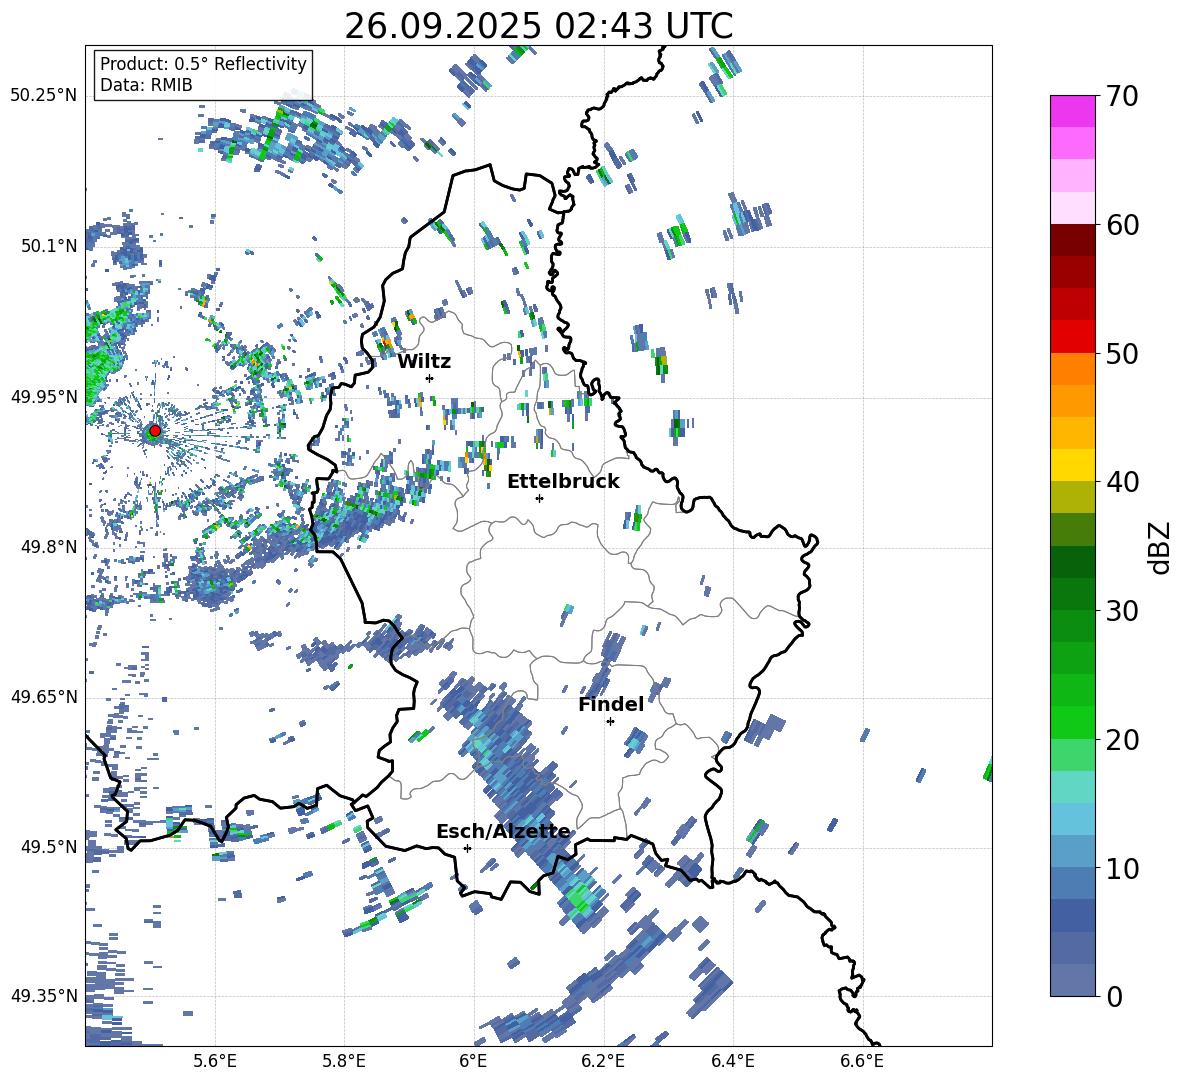Click the 26.09.2025 02:43 UTC title
This screenshot has width=1184, height=1081.
point(538,26)
